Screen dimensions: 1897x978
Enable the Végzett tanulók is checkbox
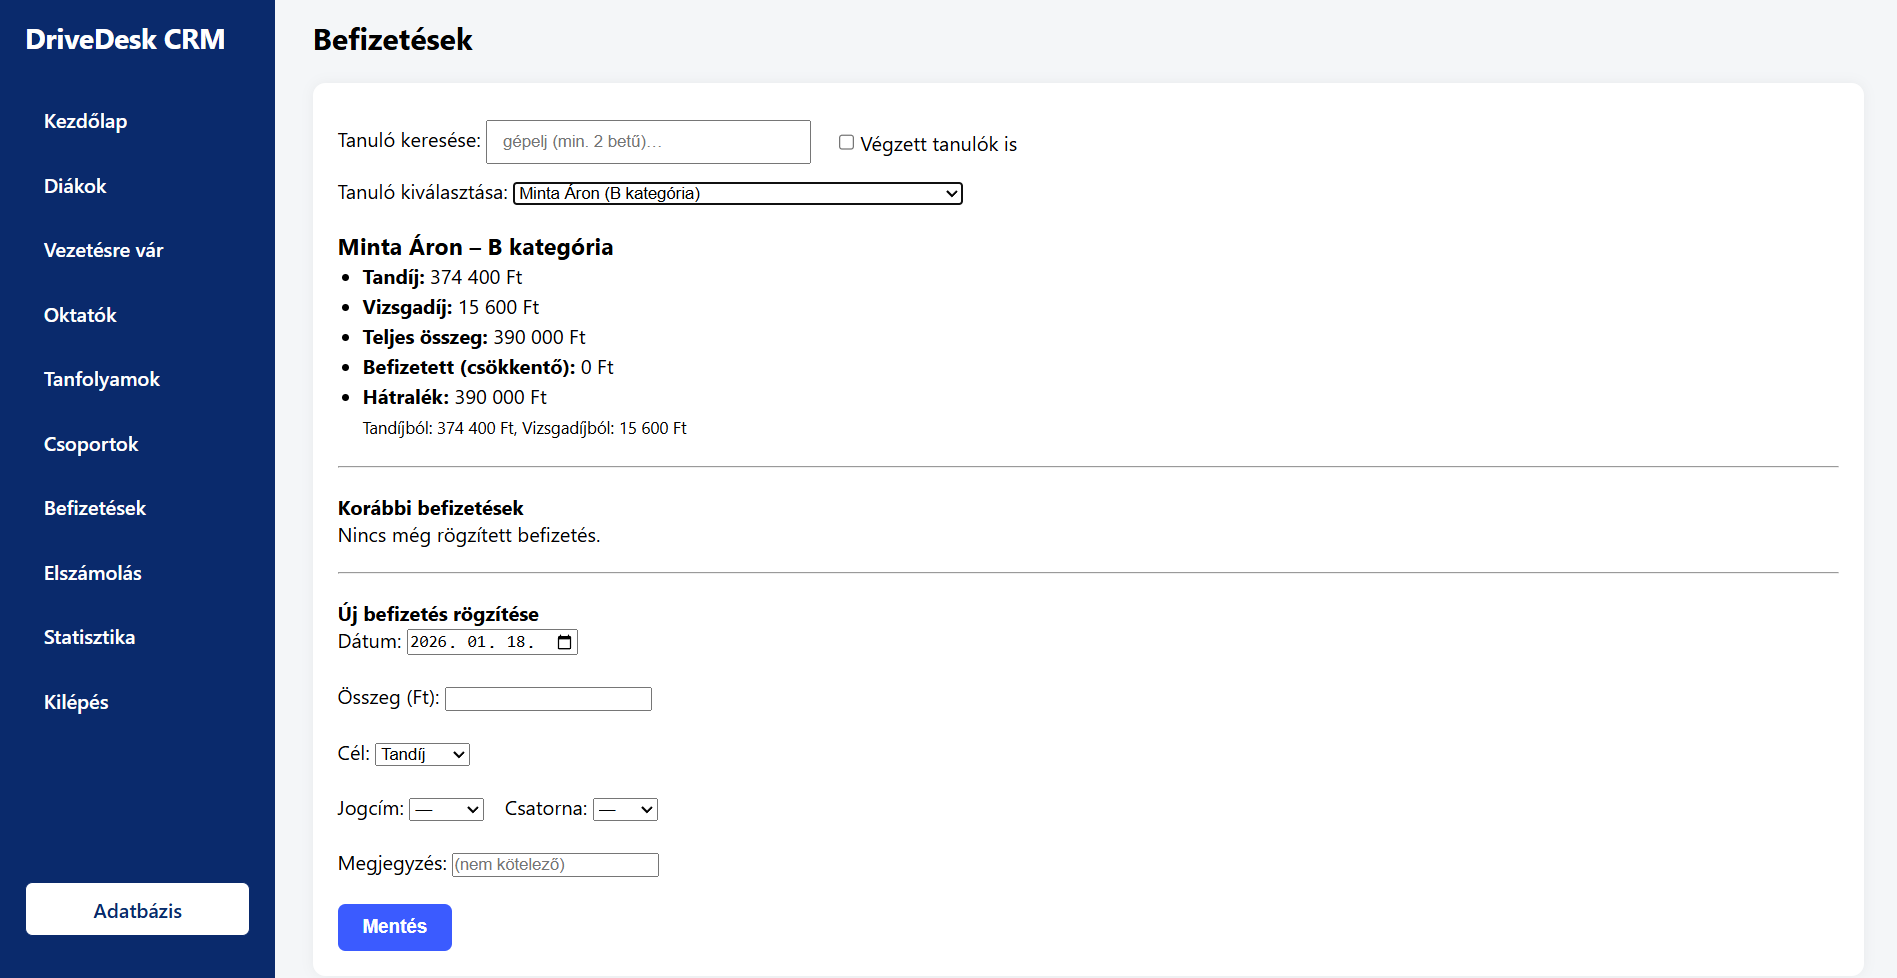click(x=846, y=143)
